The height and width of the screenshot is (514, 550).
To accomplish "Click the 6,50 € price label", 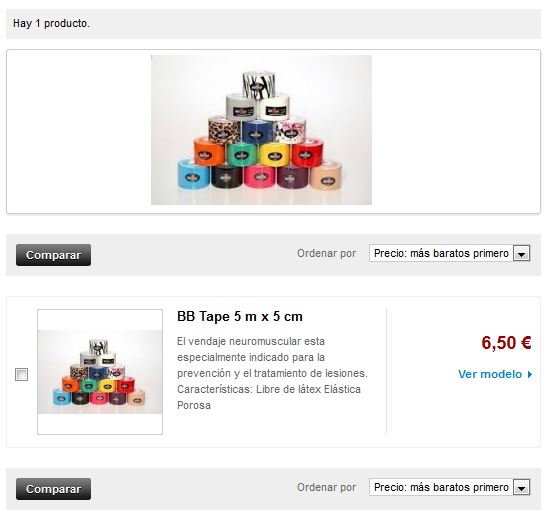I will pyautogui.click(x=506, y=342).
